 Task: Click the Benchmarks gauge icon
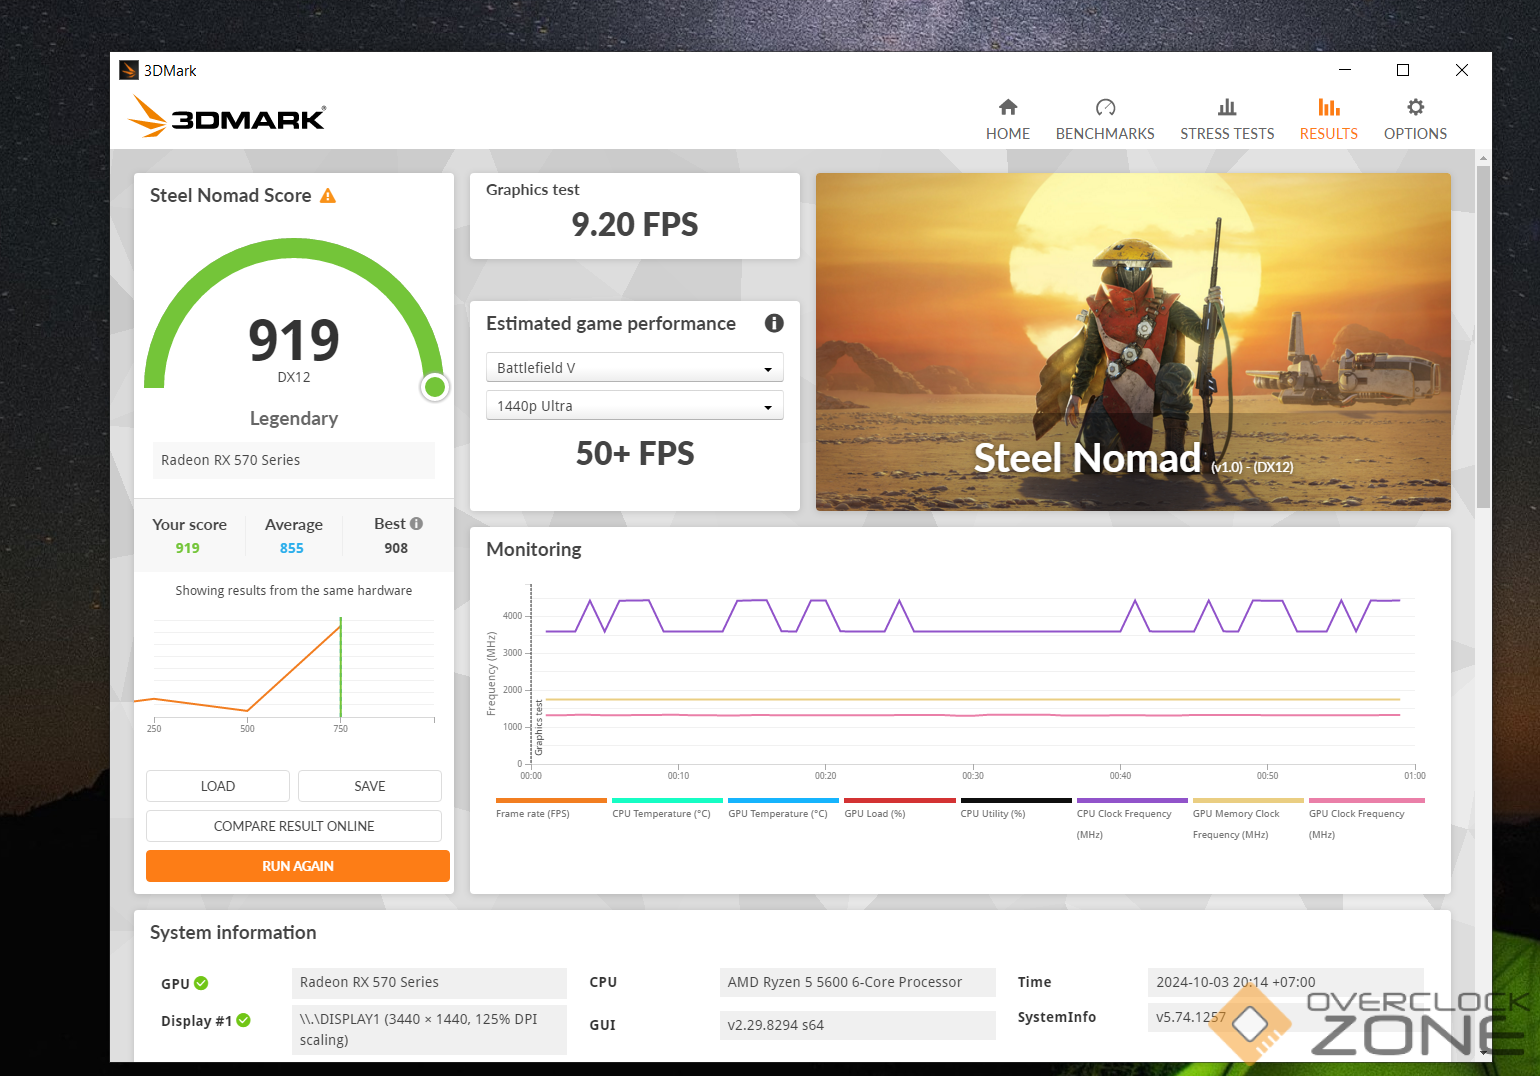pyautogui.click(x=1105, y=107)
